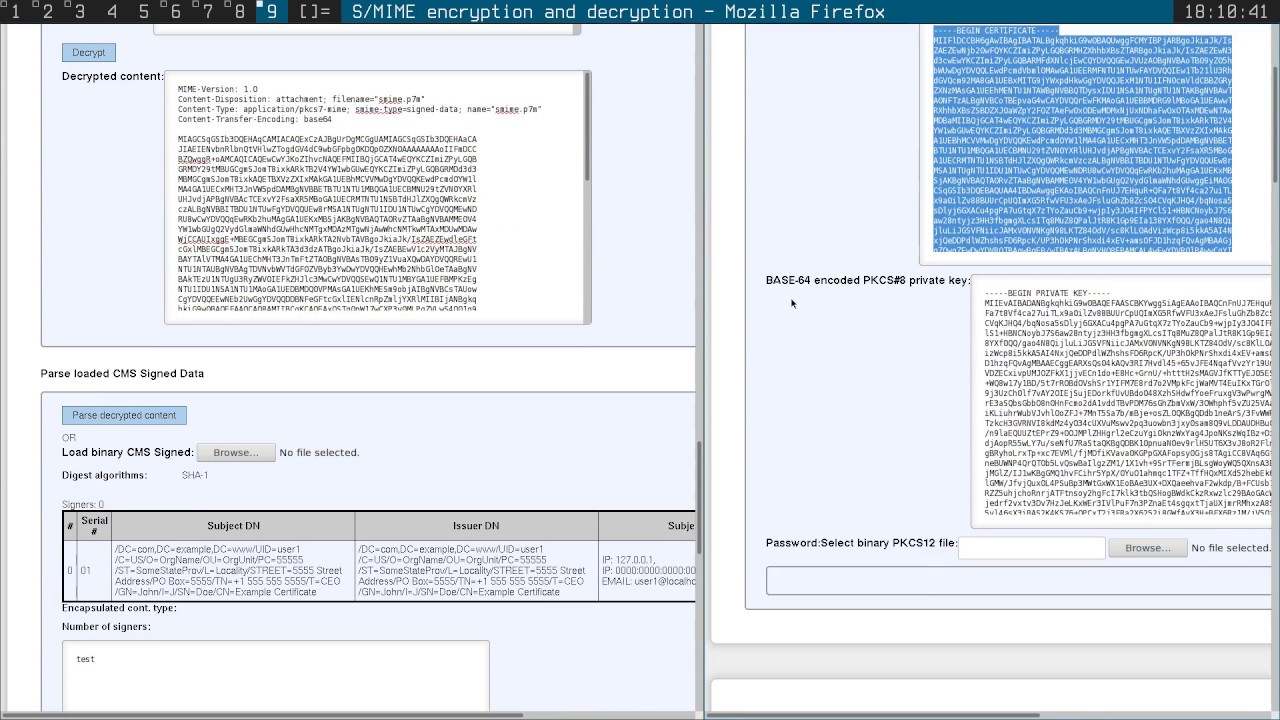Switch to workspace tag 6

(177, 12)
